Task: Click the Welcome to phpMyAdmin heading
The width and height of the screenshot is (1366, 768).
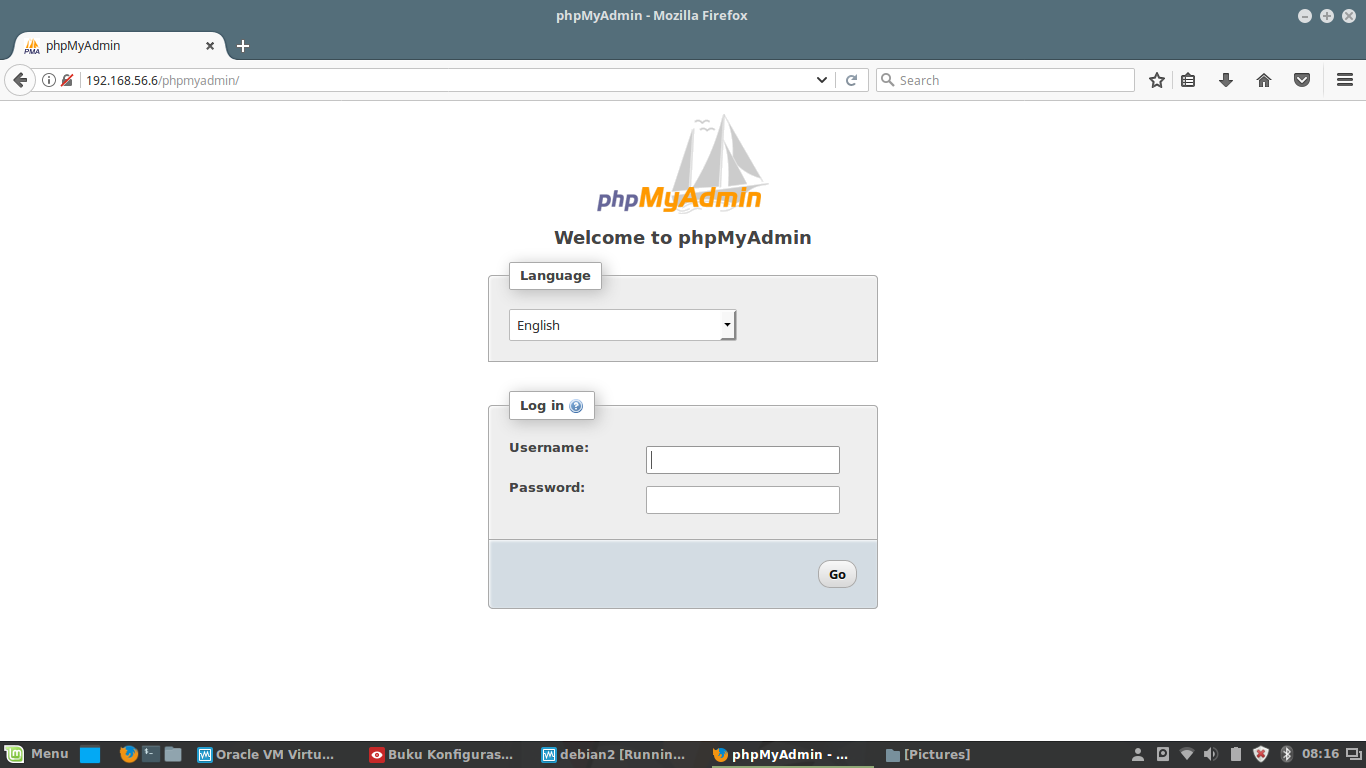Action: pos(683,238)
